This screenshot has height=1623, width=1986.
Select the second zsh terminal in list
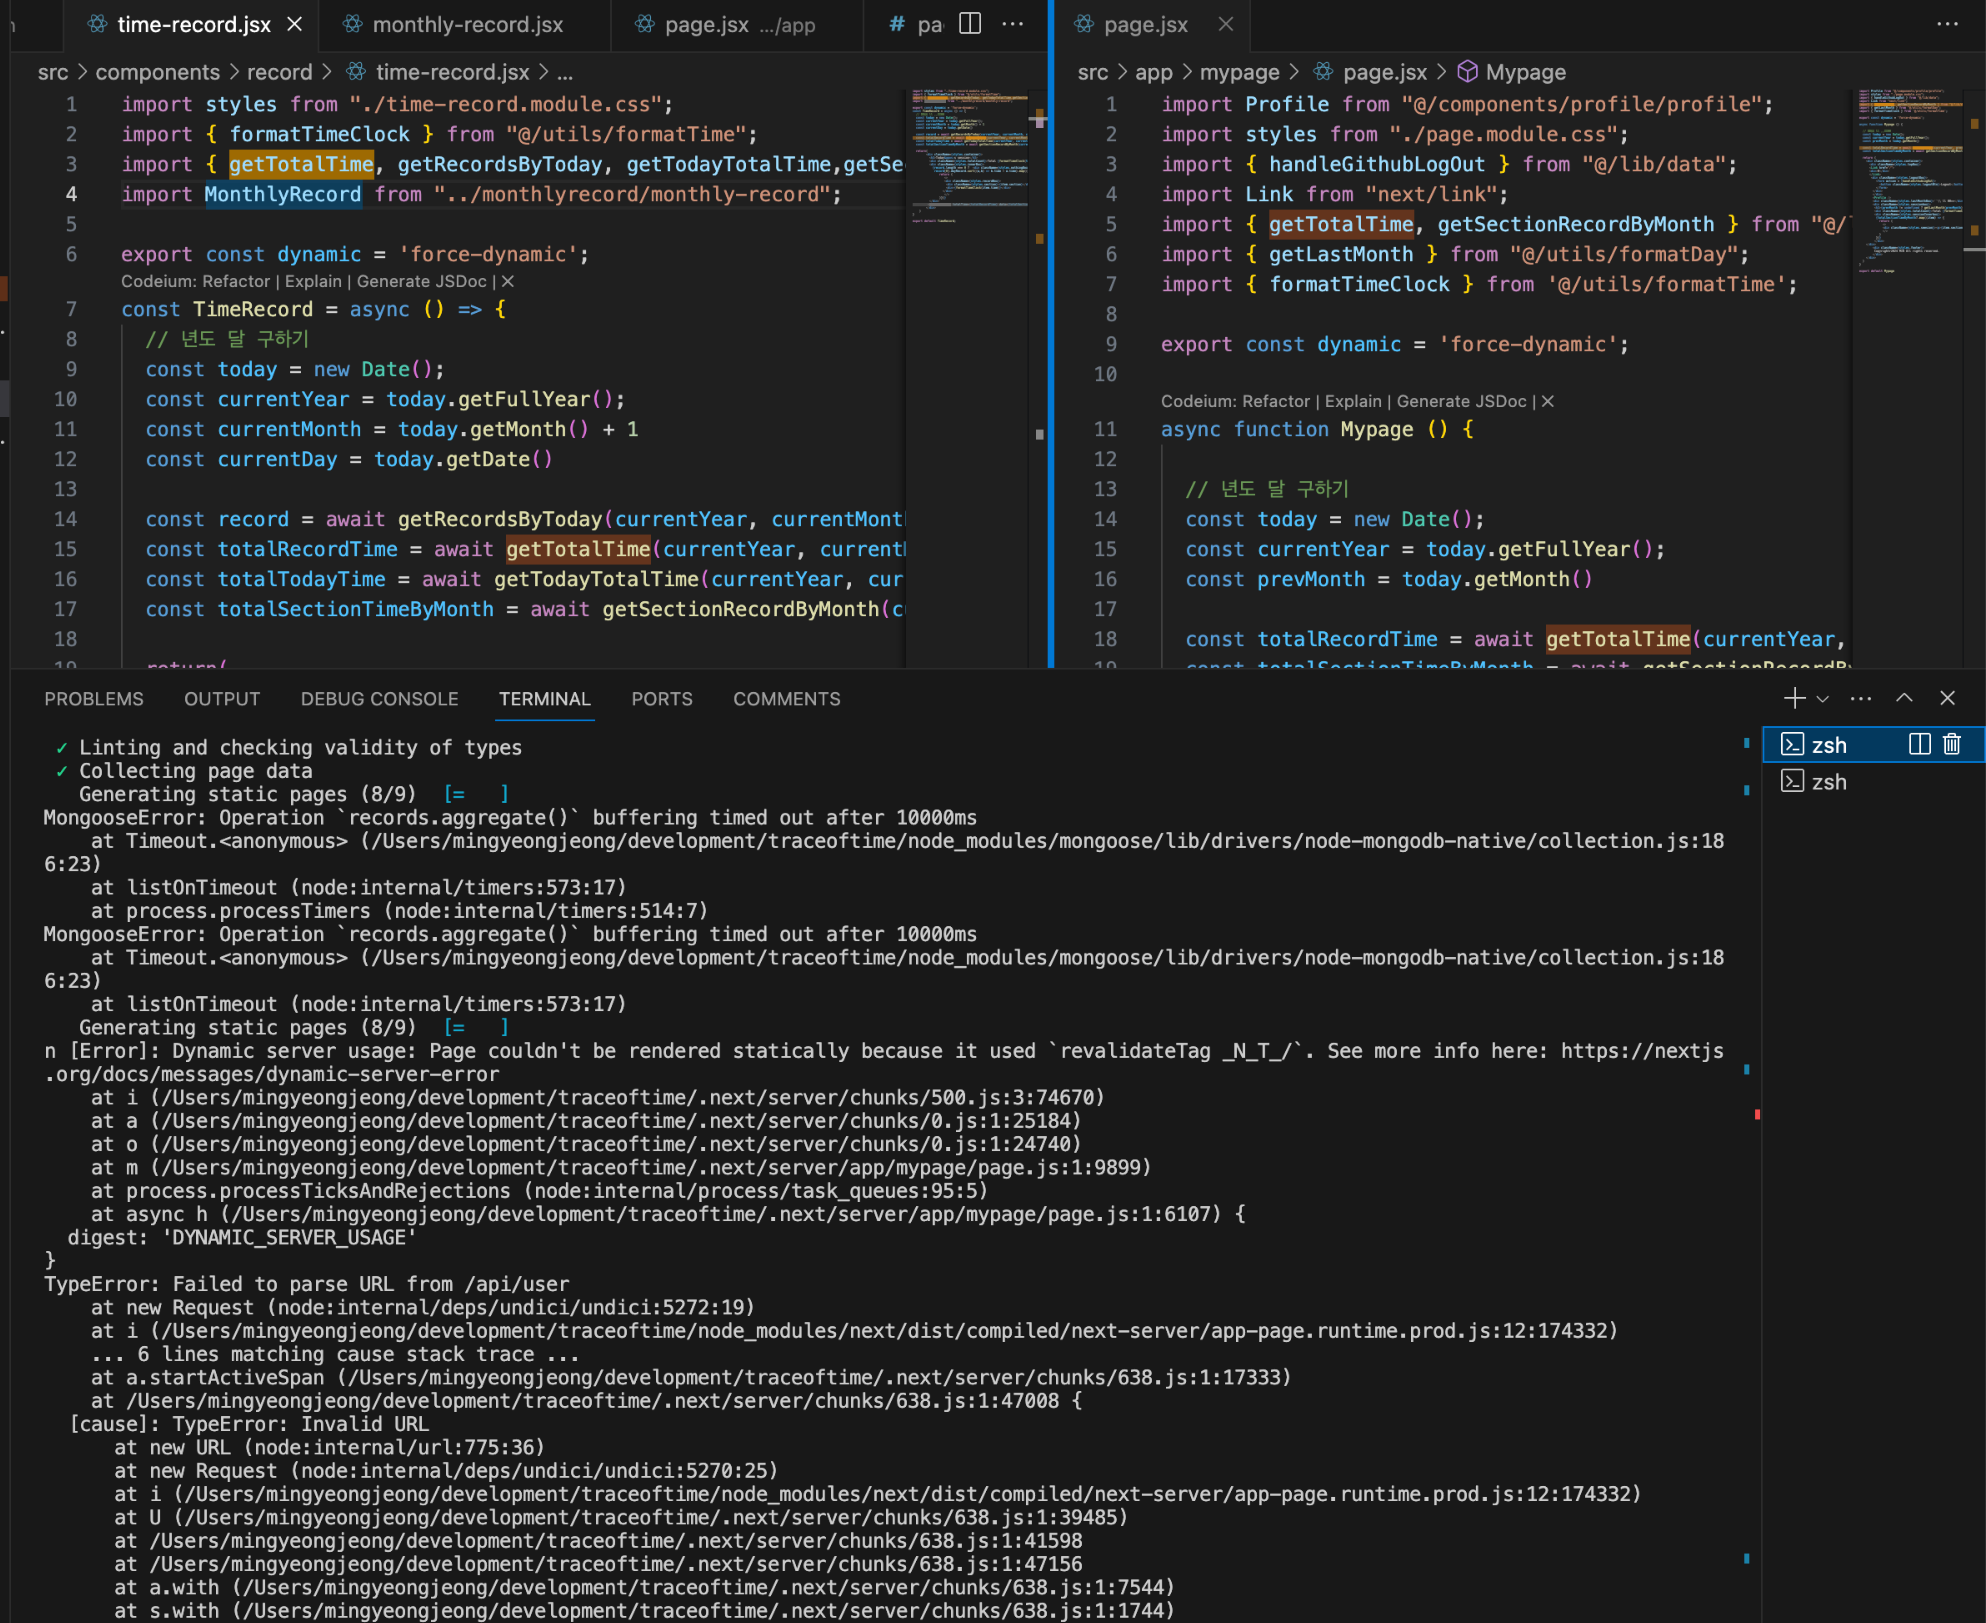pos(1828,782)
